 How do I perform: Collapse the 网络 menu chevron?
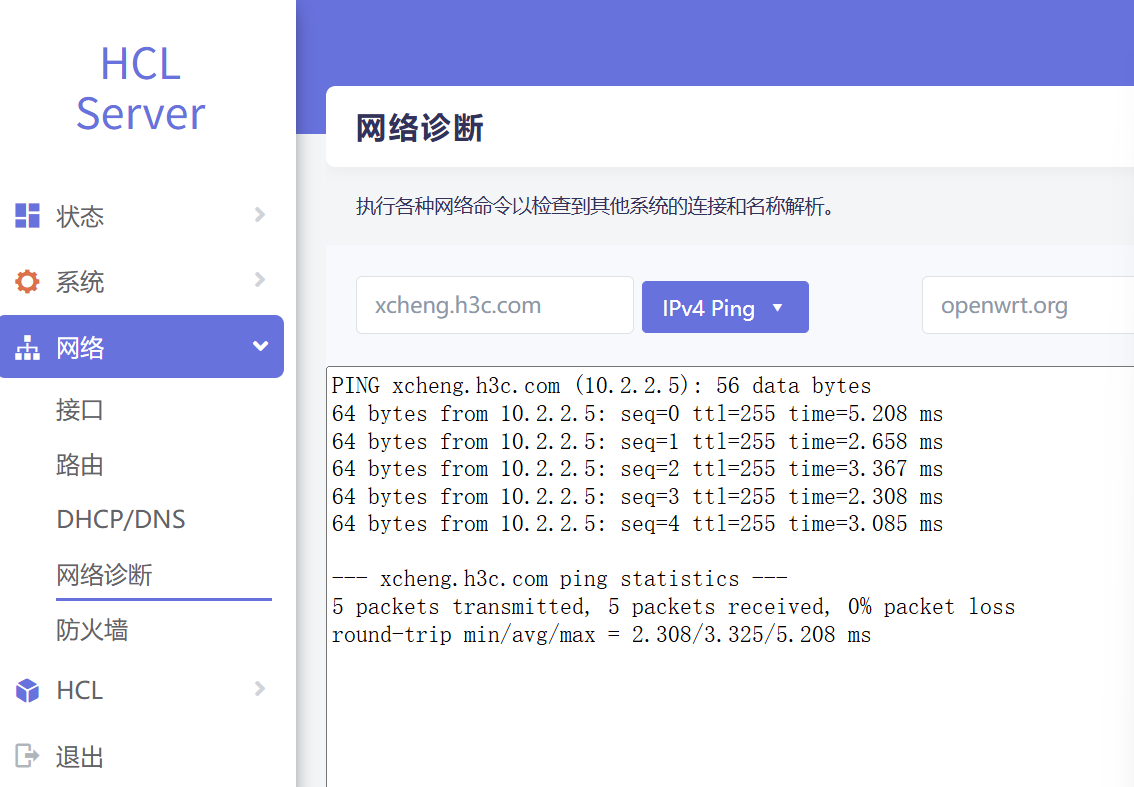tap(260, 347)
